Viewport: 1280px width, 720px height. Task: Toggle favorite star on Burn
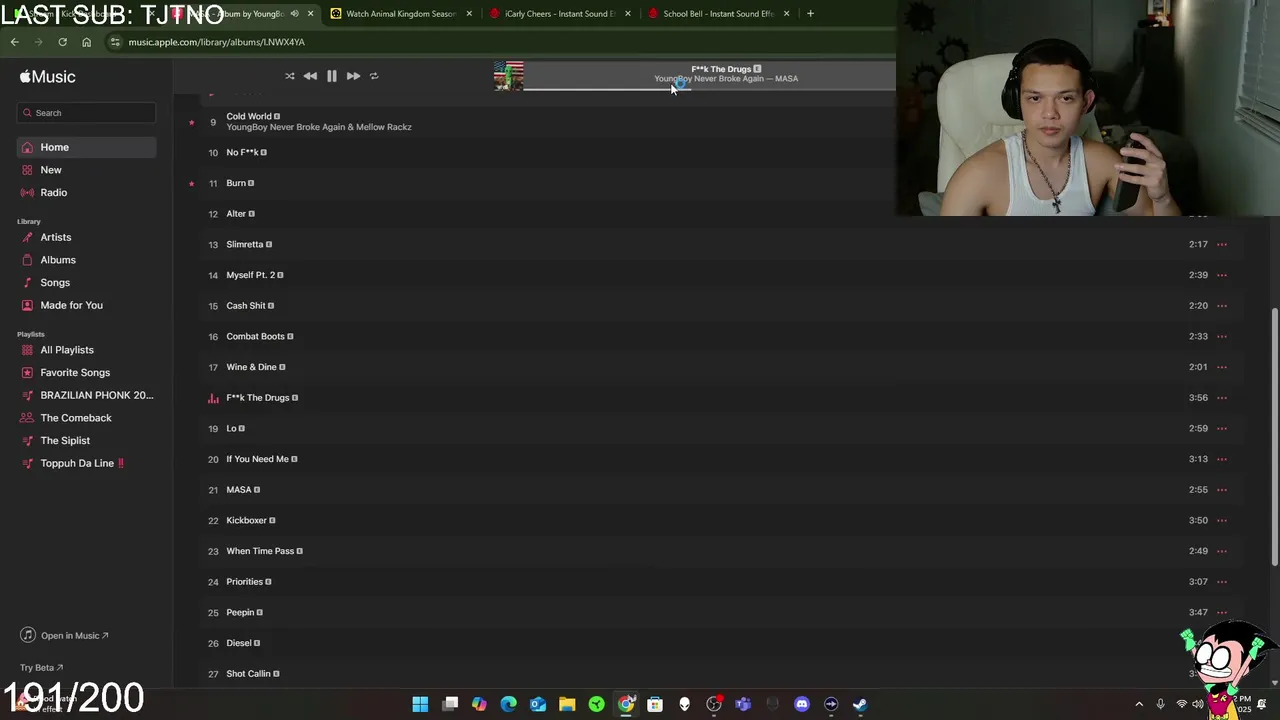coord(191,183)
